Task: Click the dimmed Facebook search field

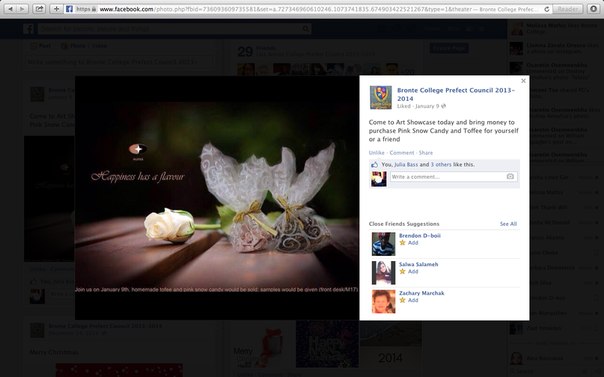Action: (175, 29)
